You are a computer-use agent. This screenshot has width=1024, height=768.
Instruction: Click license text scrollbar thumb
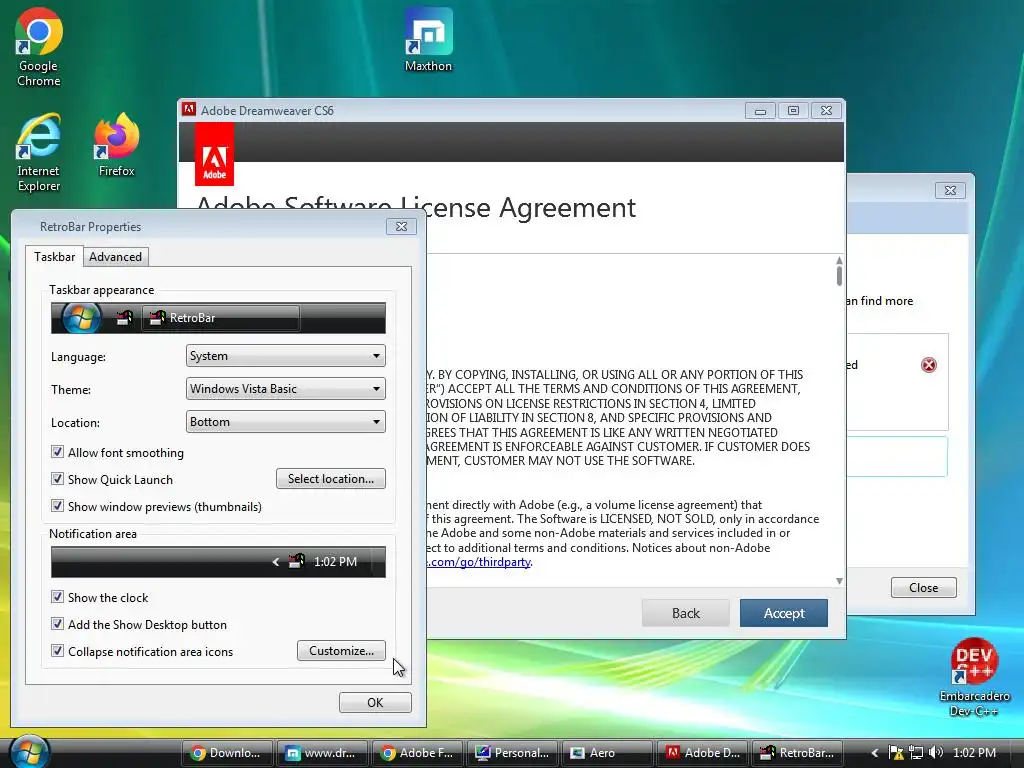coord(839,276)
